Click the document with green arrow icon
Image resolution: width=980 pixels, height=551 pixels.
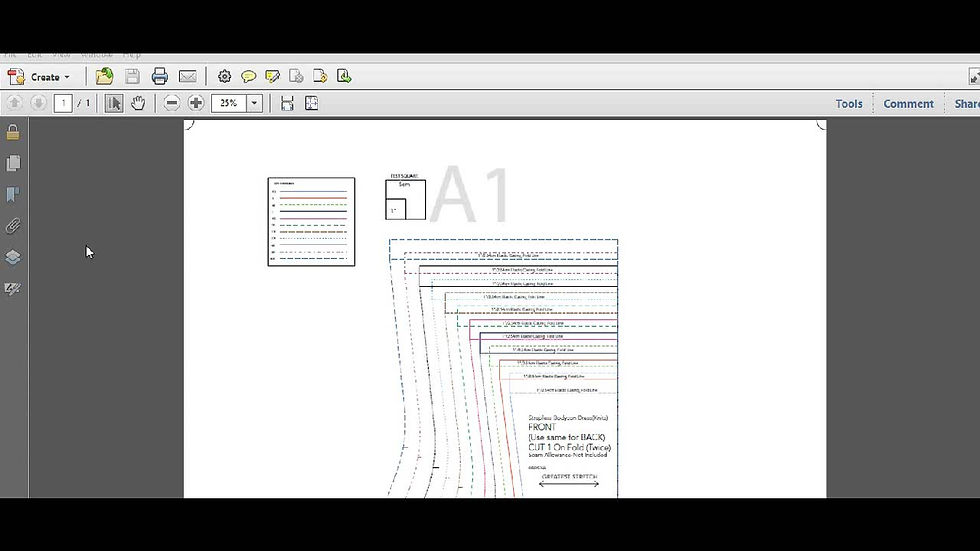[x=344, y=76]
